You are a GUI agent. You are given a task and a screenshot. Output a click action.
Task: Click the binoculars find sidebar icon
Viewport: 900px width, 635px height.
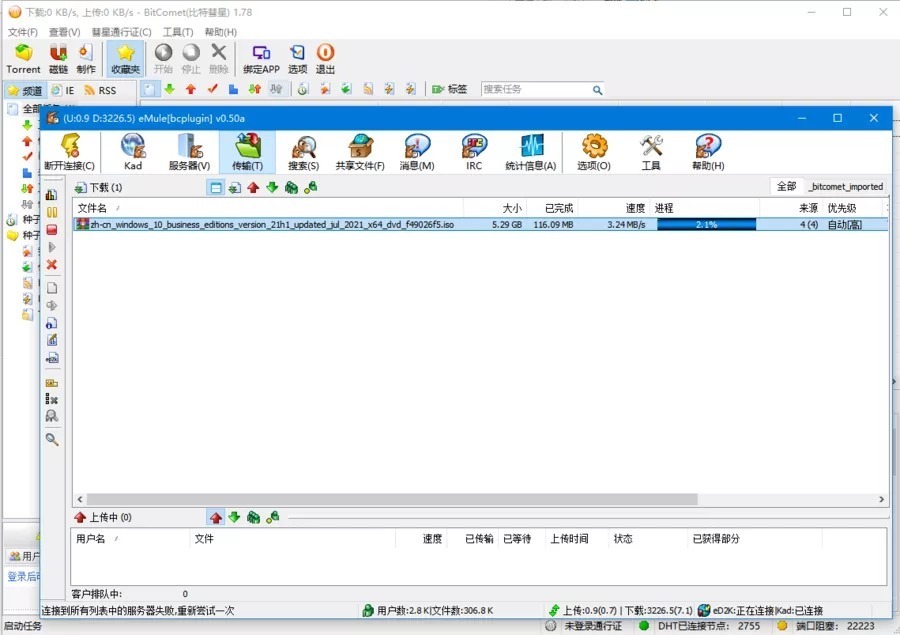52,416
